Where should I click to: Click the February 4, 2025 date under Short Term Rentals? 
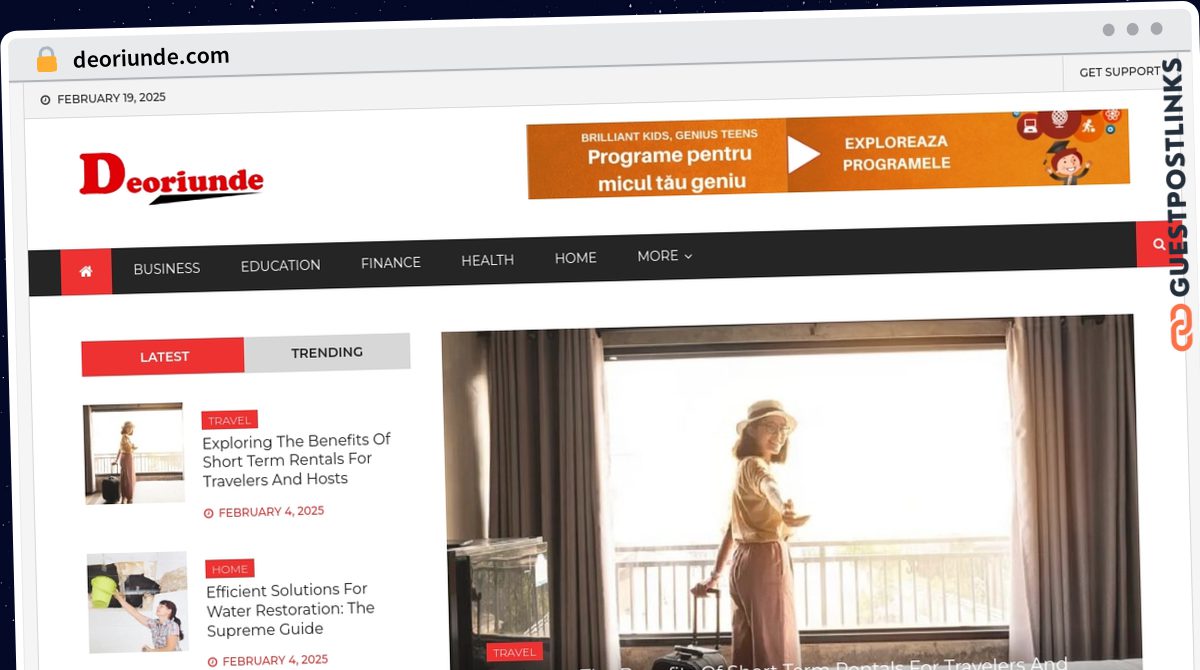pos(271,512)
